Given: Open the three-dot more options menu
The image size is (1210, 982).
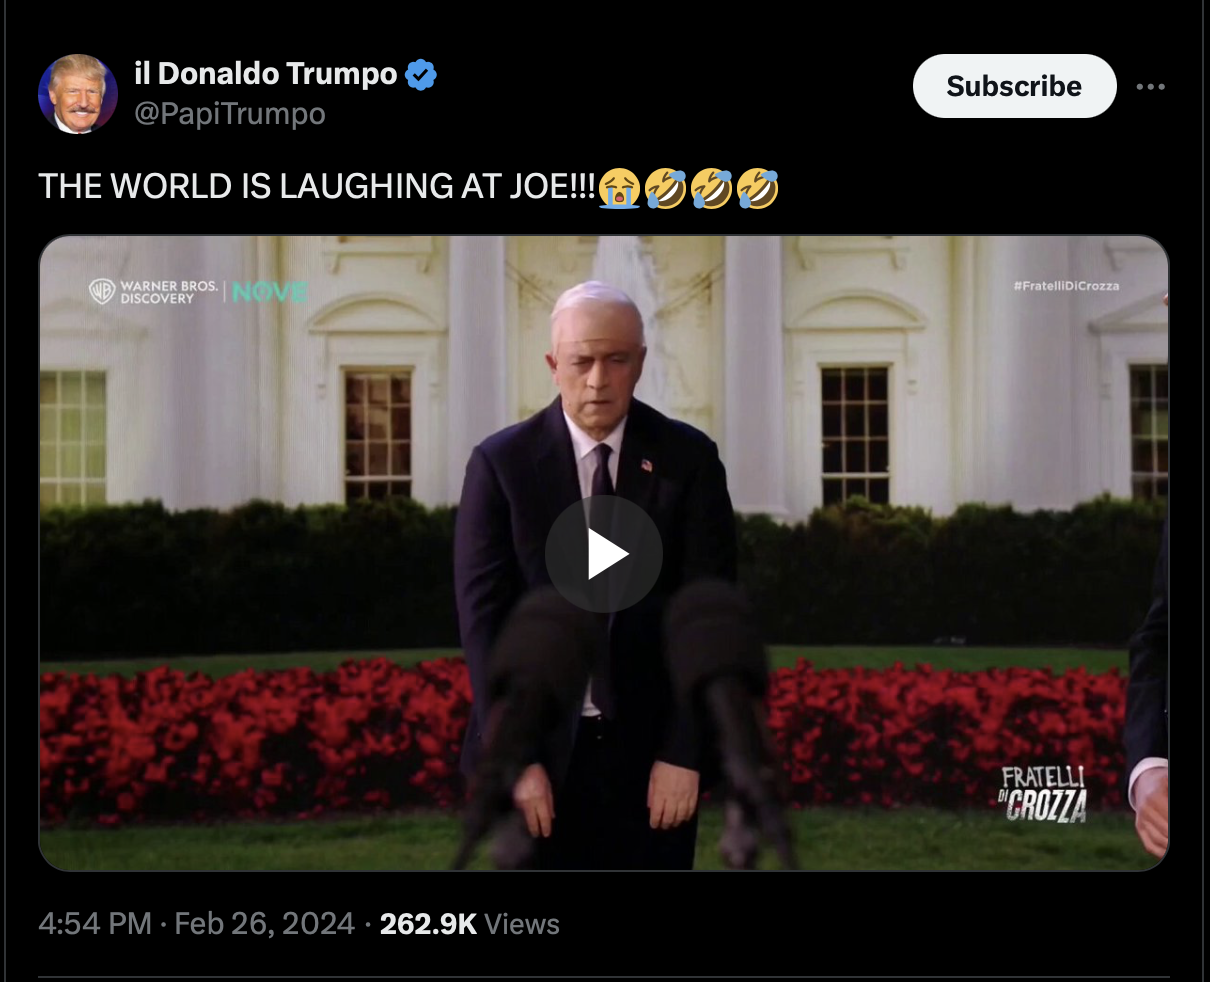Looking at the screenshot, I should (x=1151, y=87).
